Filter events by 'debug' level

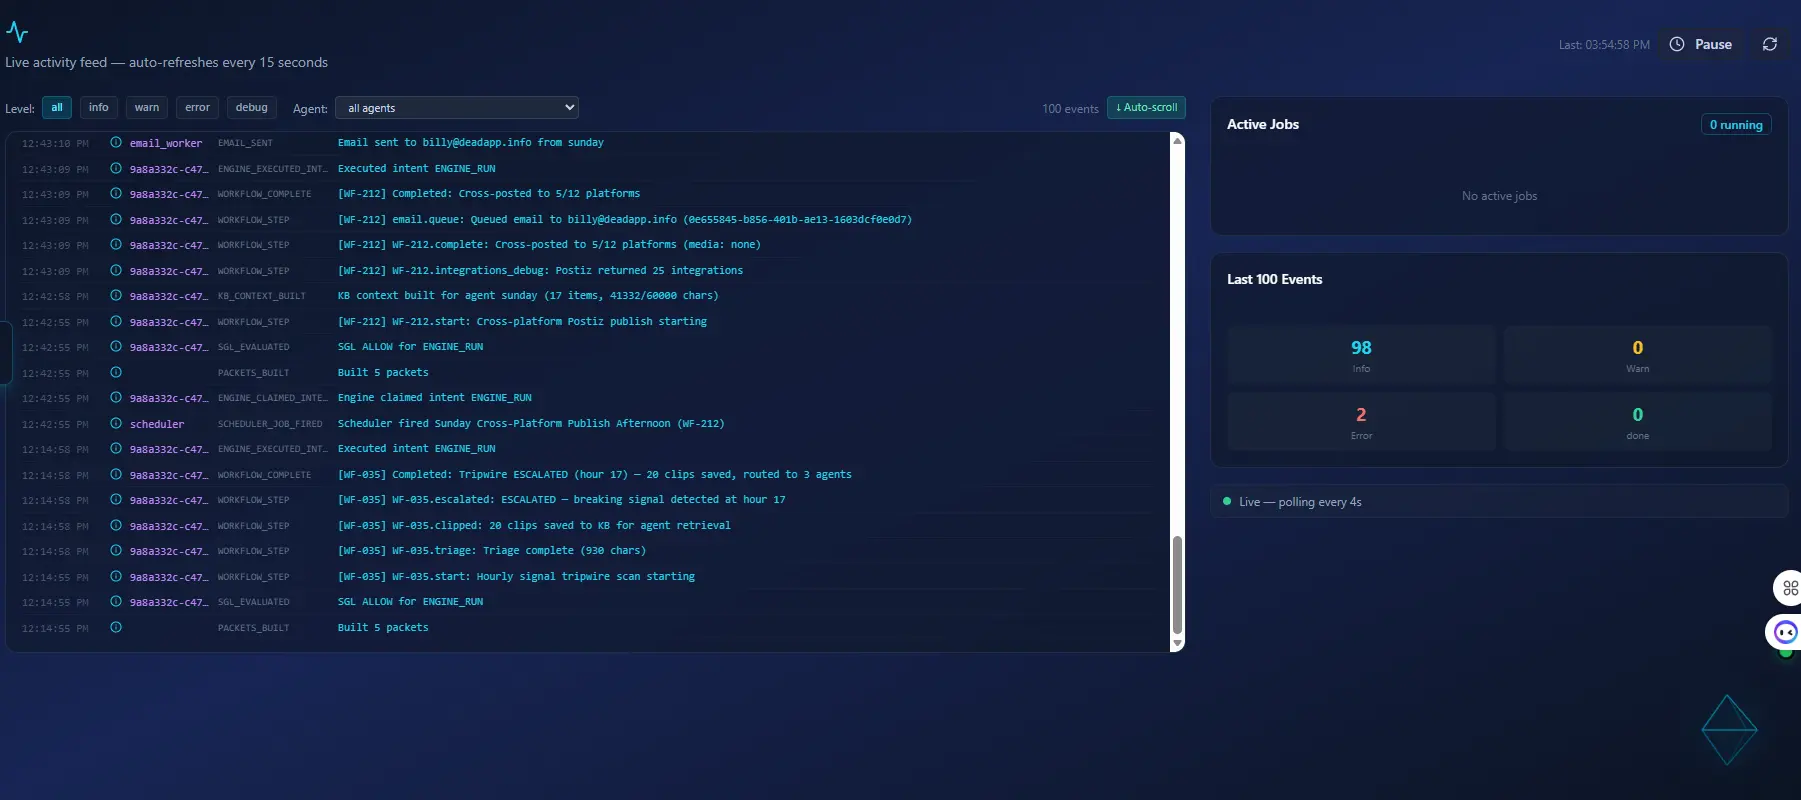pos(252,108)
